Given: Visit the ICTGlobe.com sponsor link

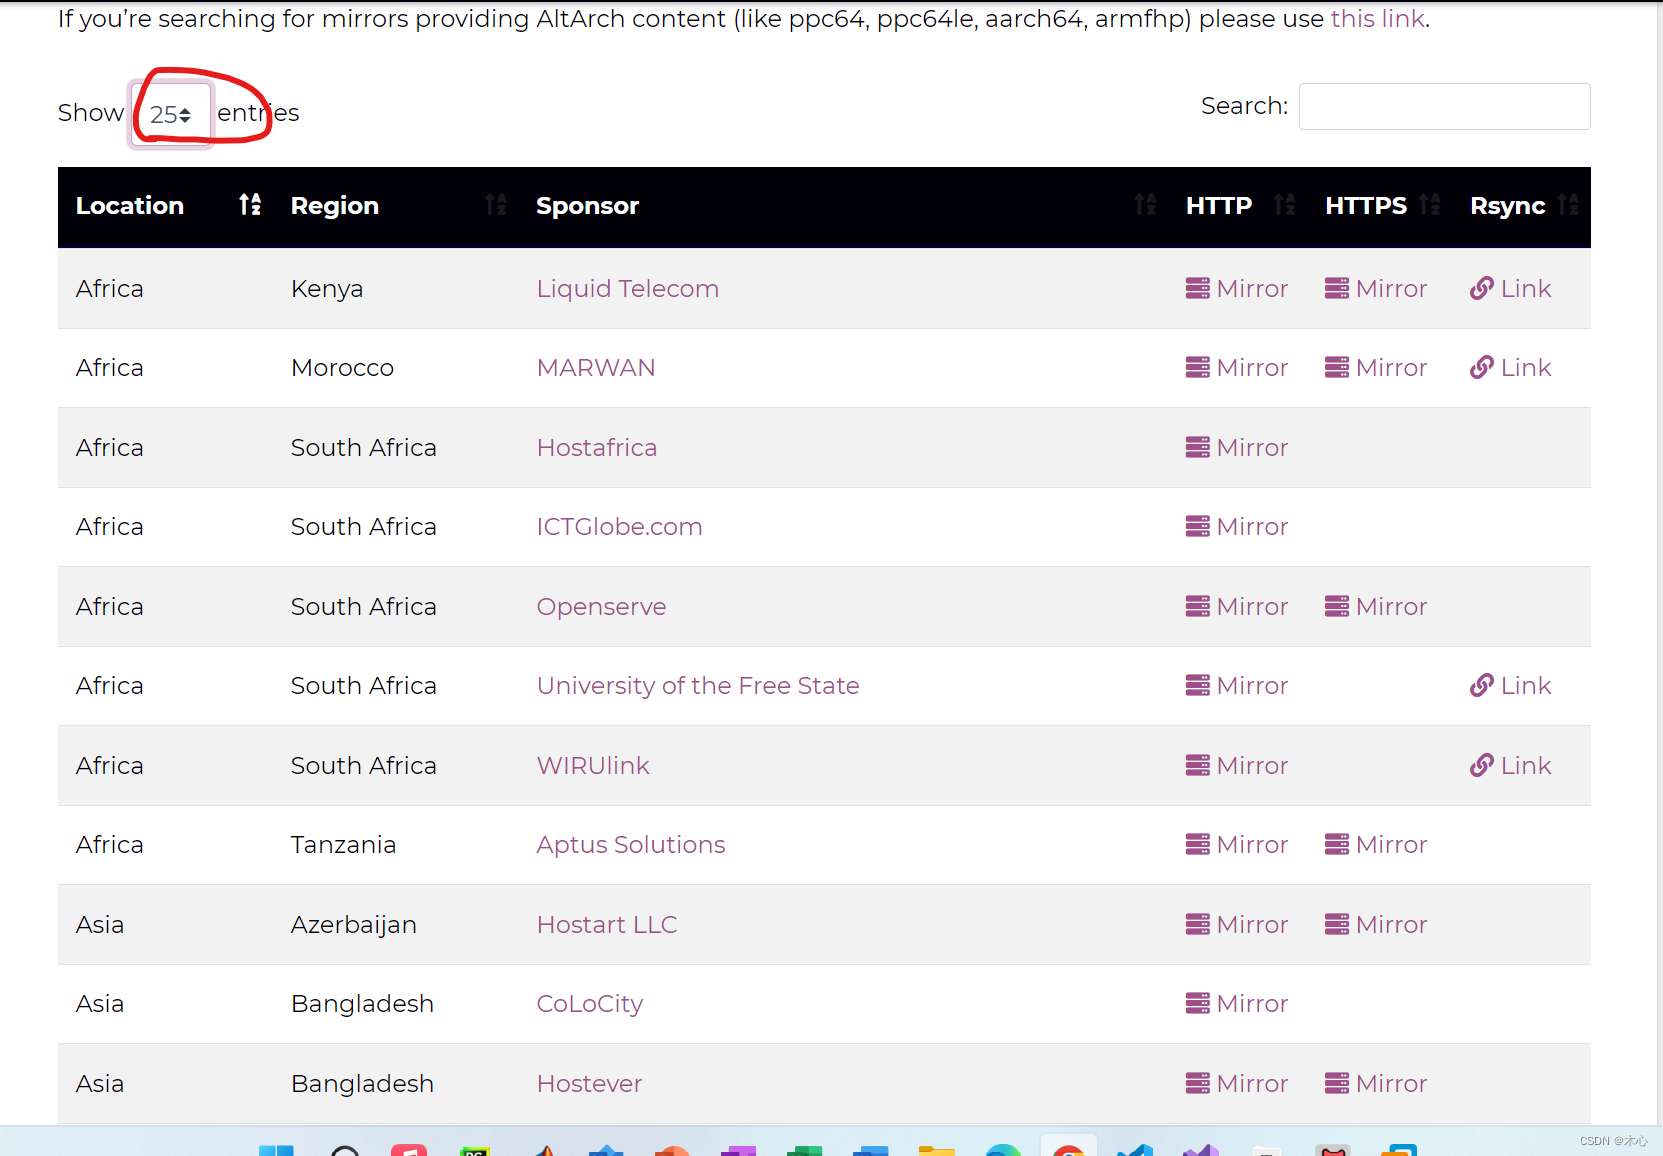Looking at the screenshot, I should tap(619, 527).
